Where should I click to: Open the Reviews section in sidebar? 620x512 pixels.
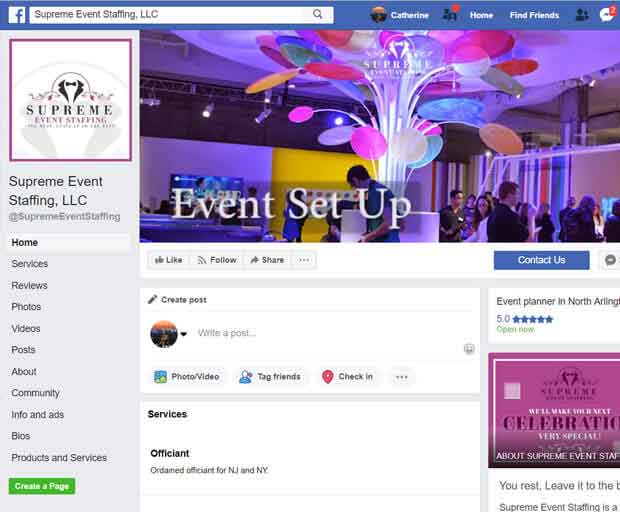click(x=29, y=285)
